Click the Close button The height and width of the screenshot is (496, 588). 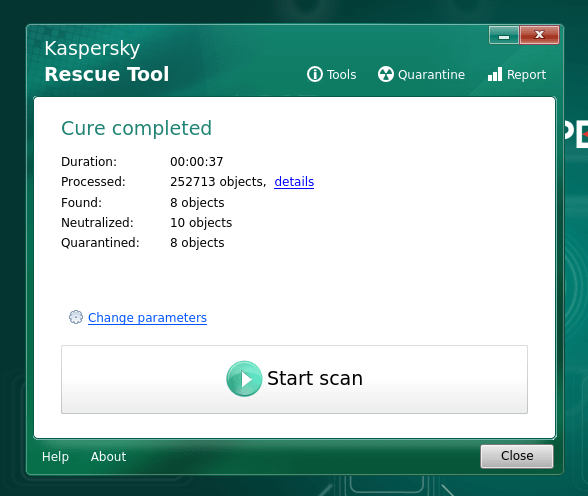[517, 456]
